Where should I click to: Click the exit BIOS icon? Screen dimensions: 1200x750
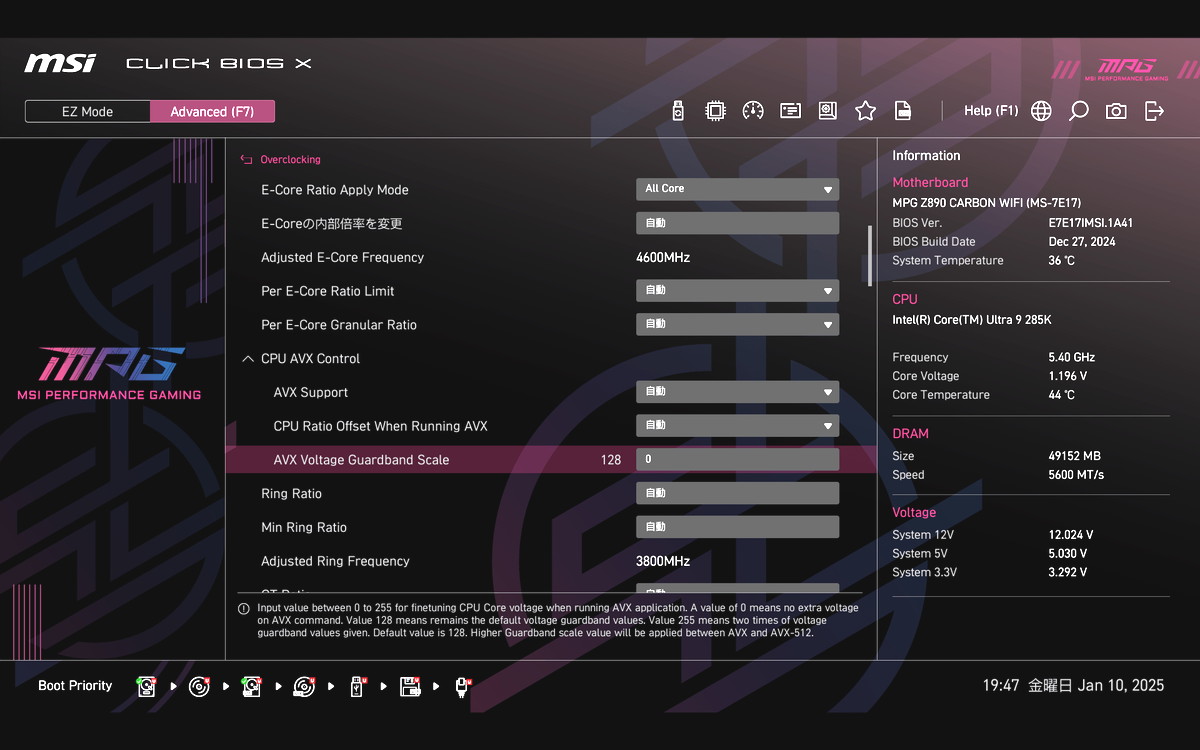click(1154, 111)
